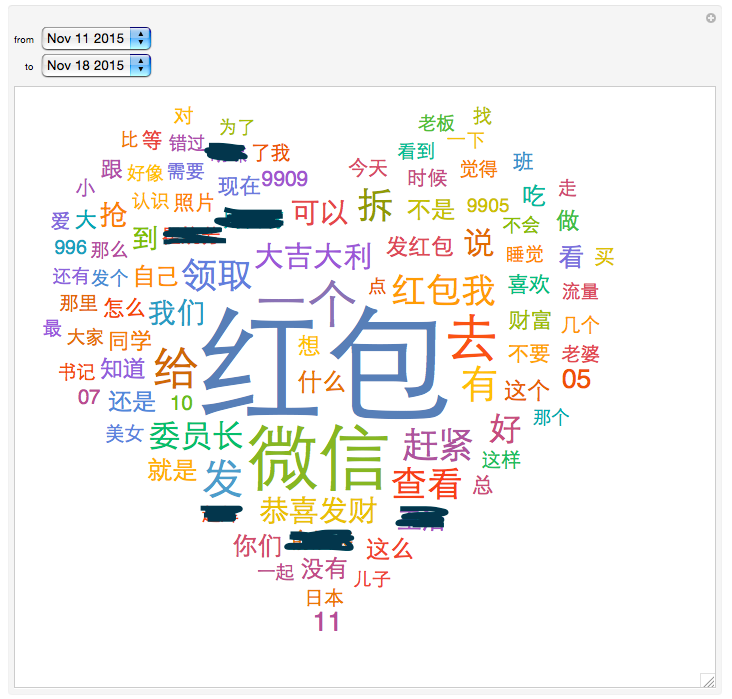Image resolution: width=732 pixels, height=699 pixels.
Task: Click the blue word 我们
Action: point(177,312)
